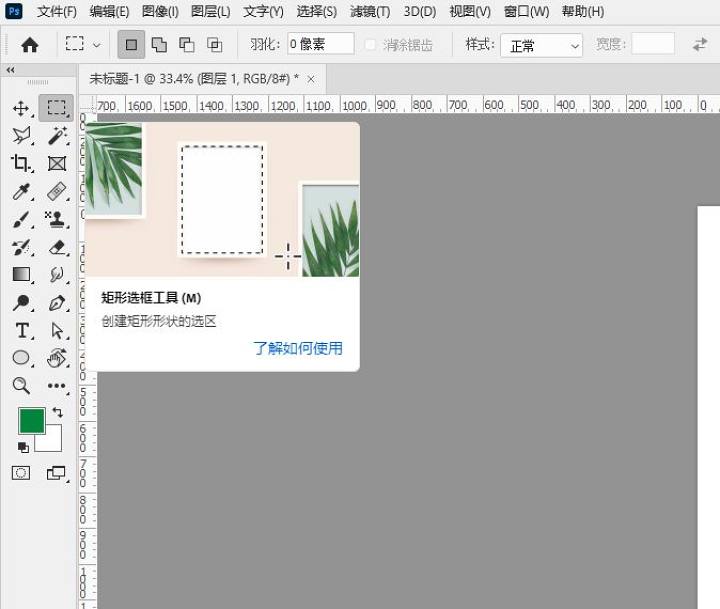Viewport: 720px width, 609px height.
Task: Choose Subtract from Selection mode
Action: [x=187, y=45]
